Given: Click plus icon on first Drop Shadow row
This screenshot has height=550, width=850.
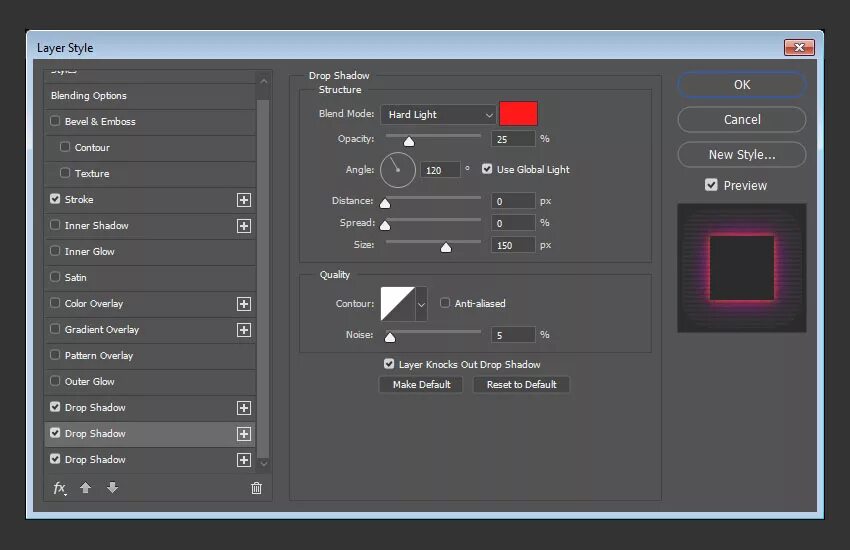Looking at the screenshot, I should tap(244, 408).
